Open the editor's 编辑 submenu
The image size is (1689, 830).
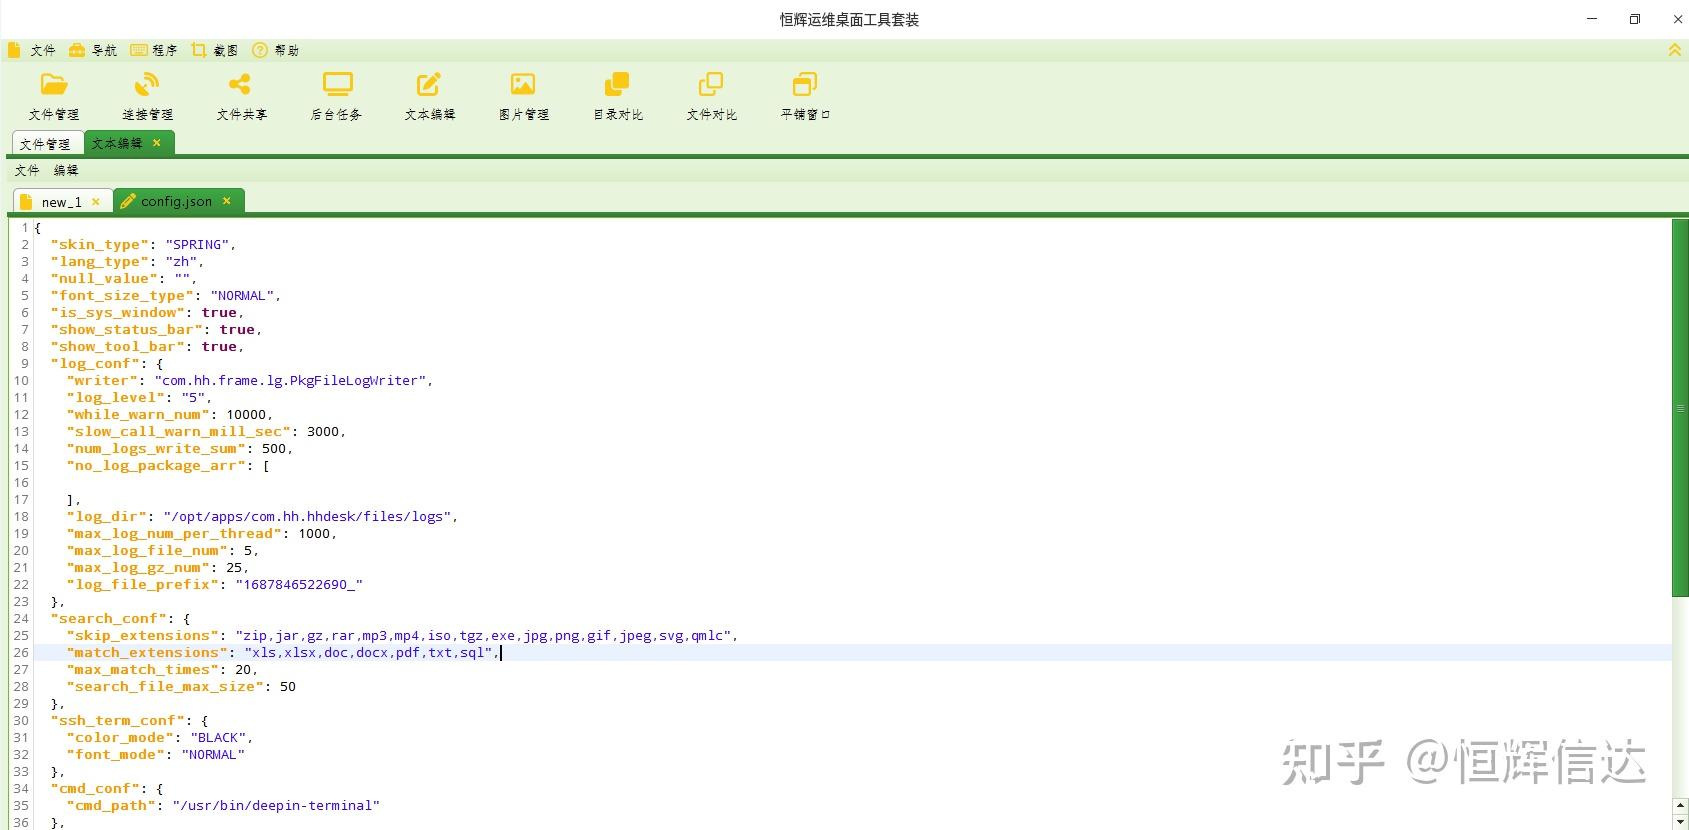tap(66, 171)
